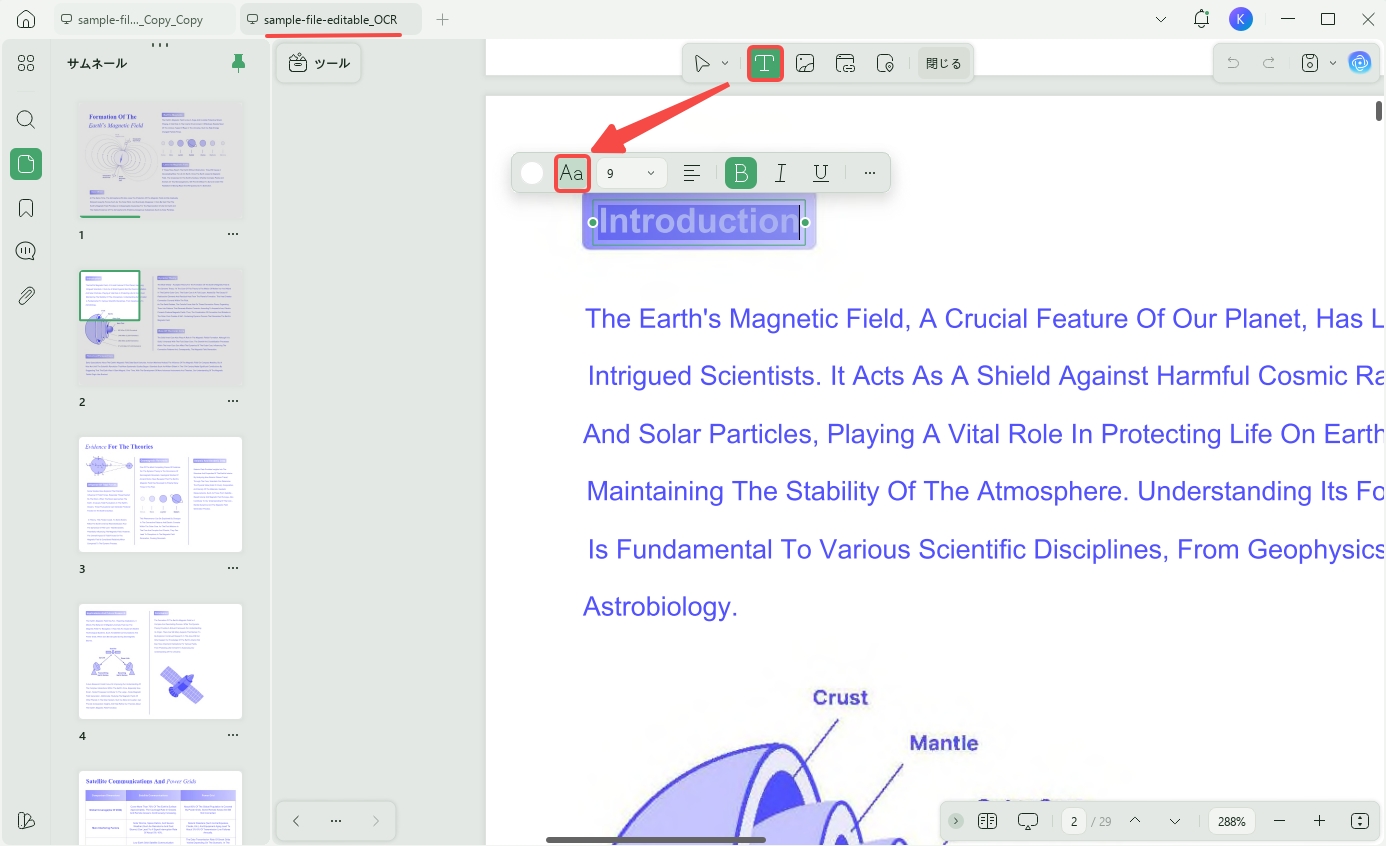
Task: Open the comments panel icon
Action: coord(26,251)
